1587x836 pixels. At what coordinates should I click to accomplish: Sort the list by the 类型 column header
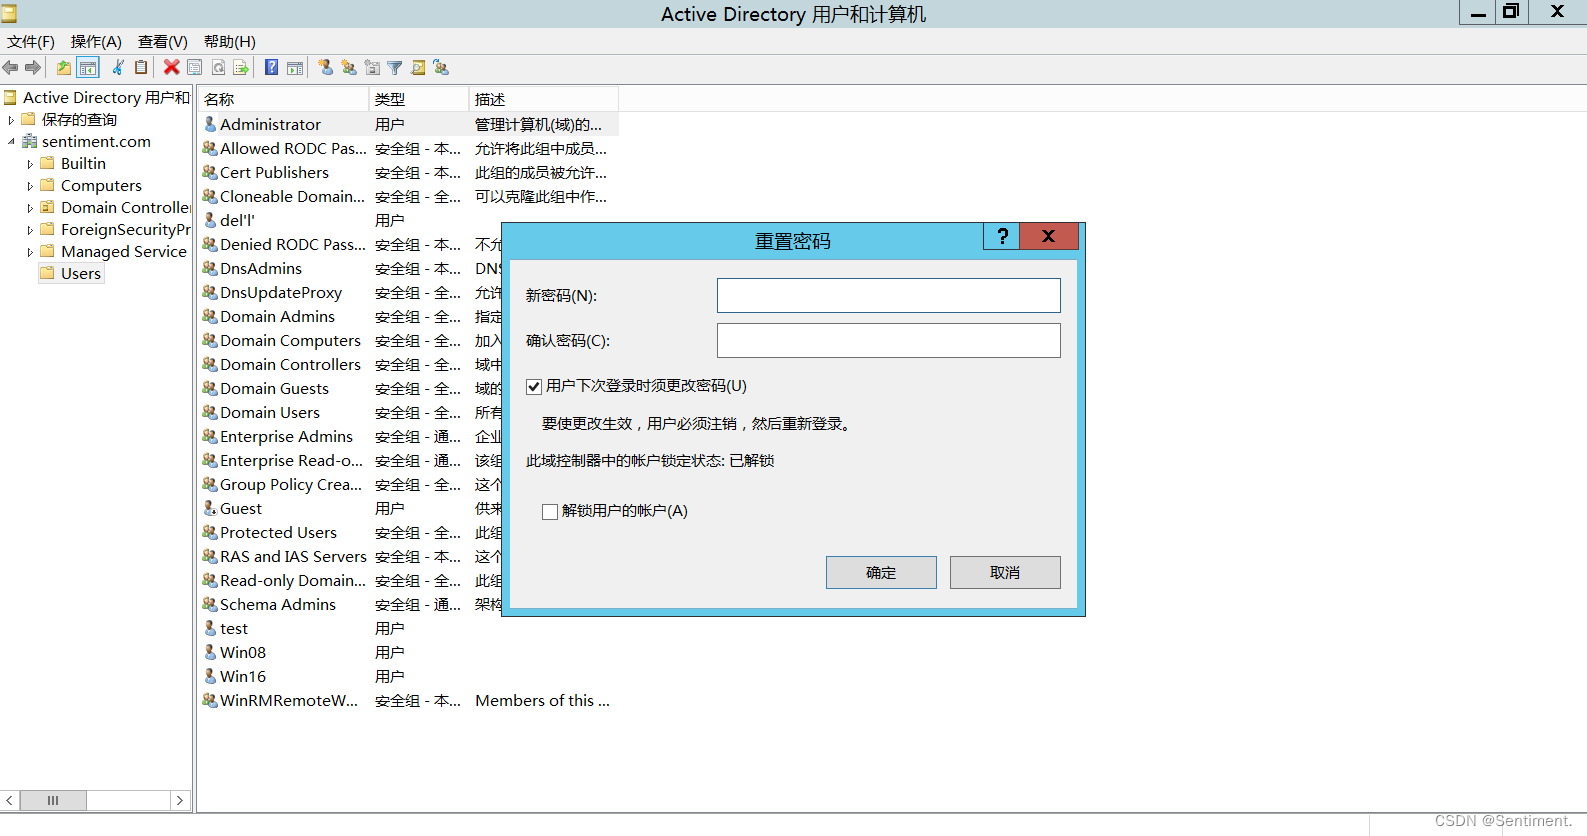click(419, 99)
